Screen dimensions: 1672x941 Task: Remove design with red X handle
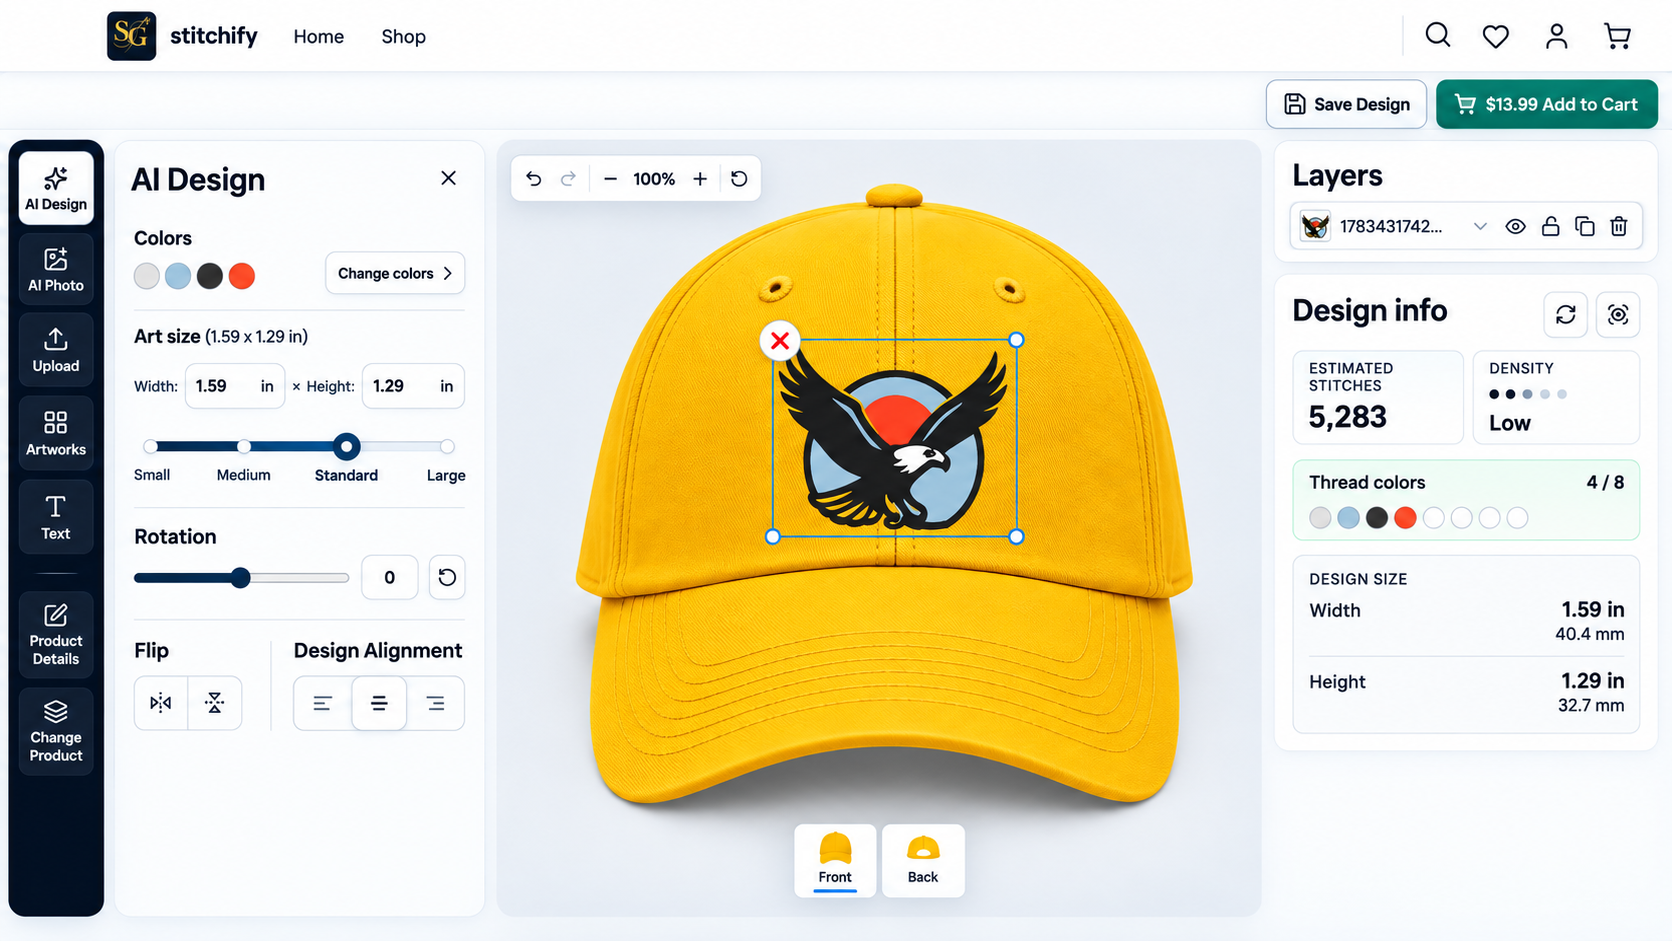[780, 341]
